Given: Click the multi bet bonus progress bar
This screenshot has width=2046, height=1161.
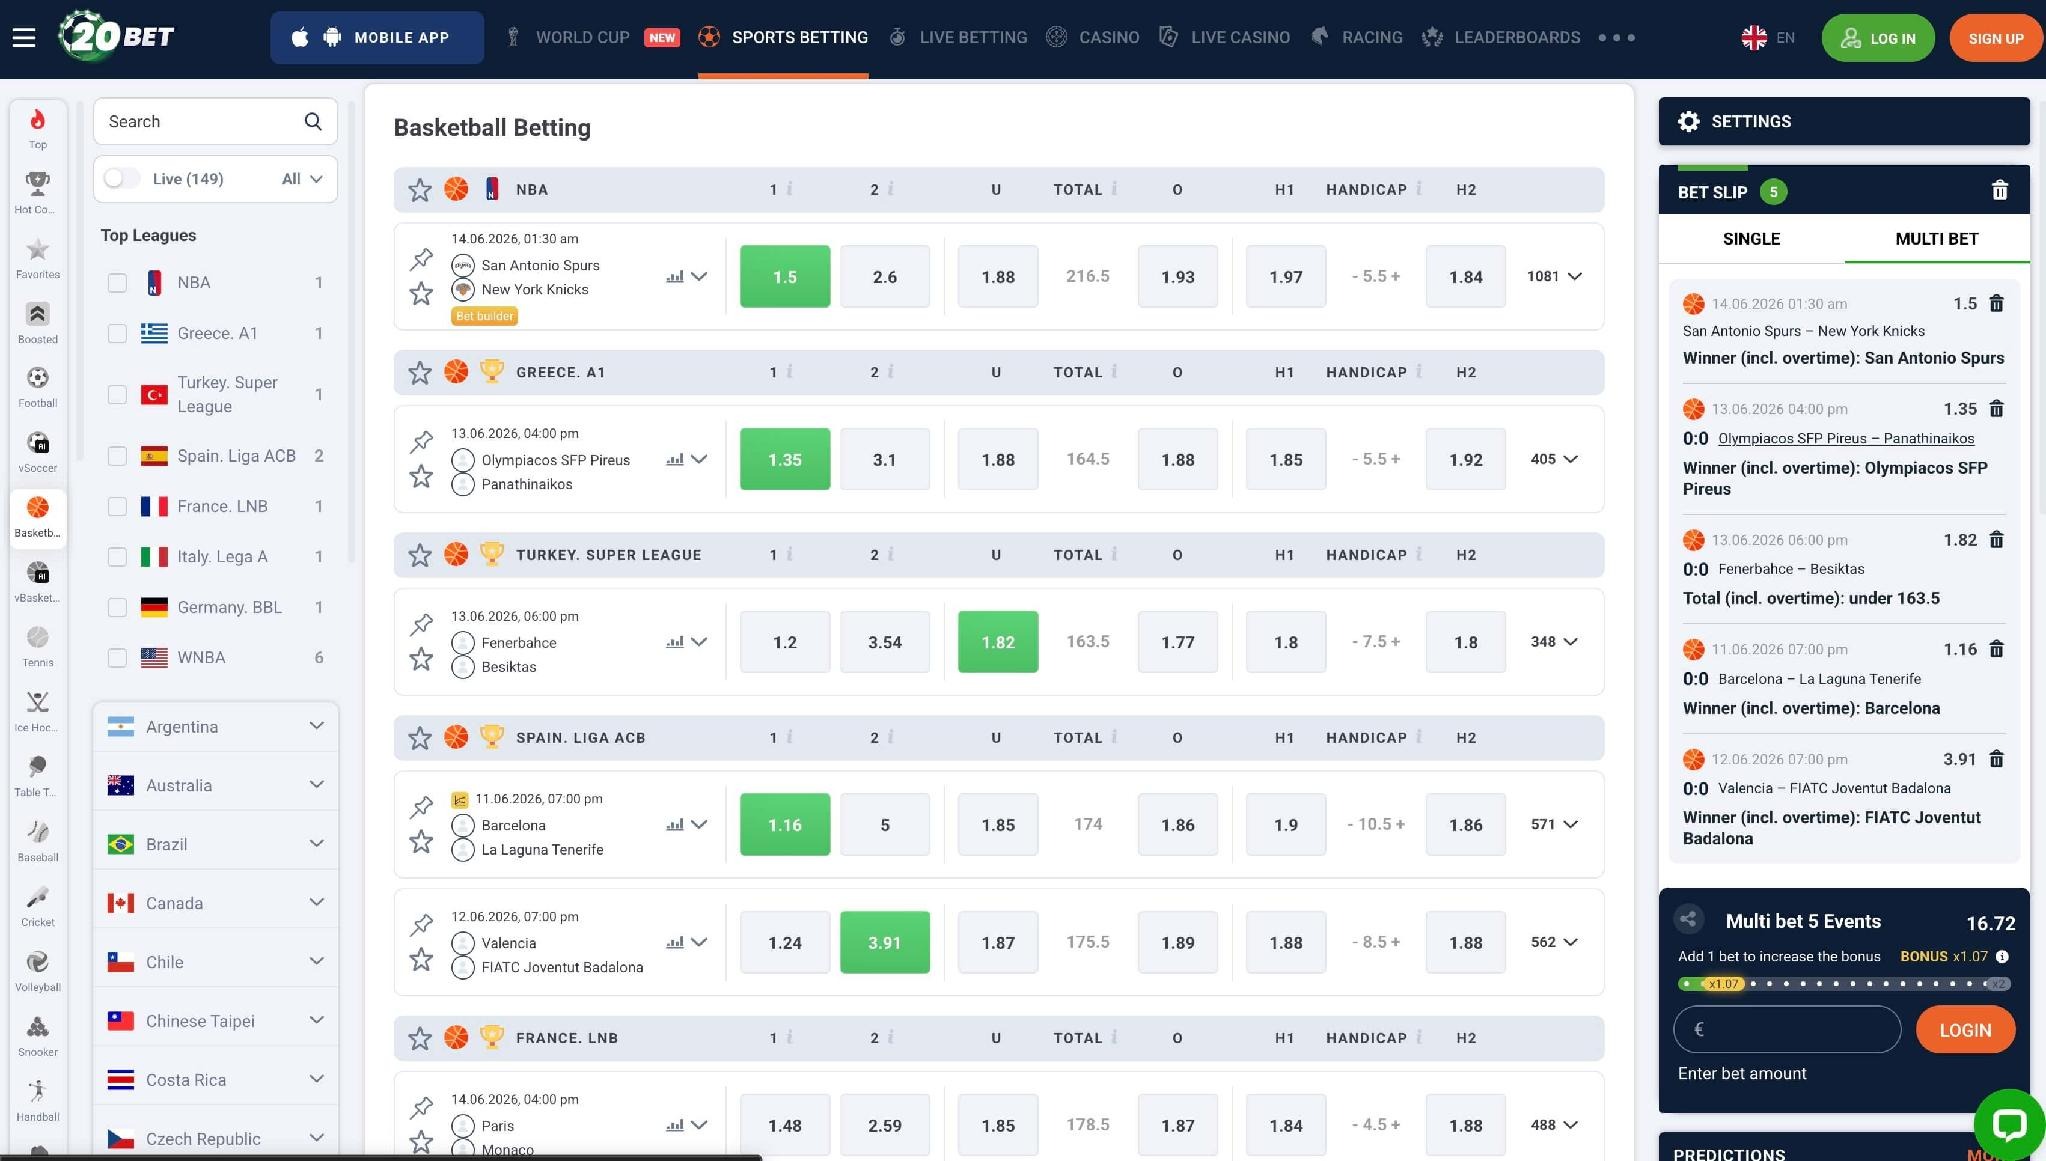Looking at the screenshot, I should coord(1844,984).
